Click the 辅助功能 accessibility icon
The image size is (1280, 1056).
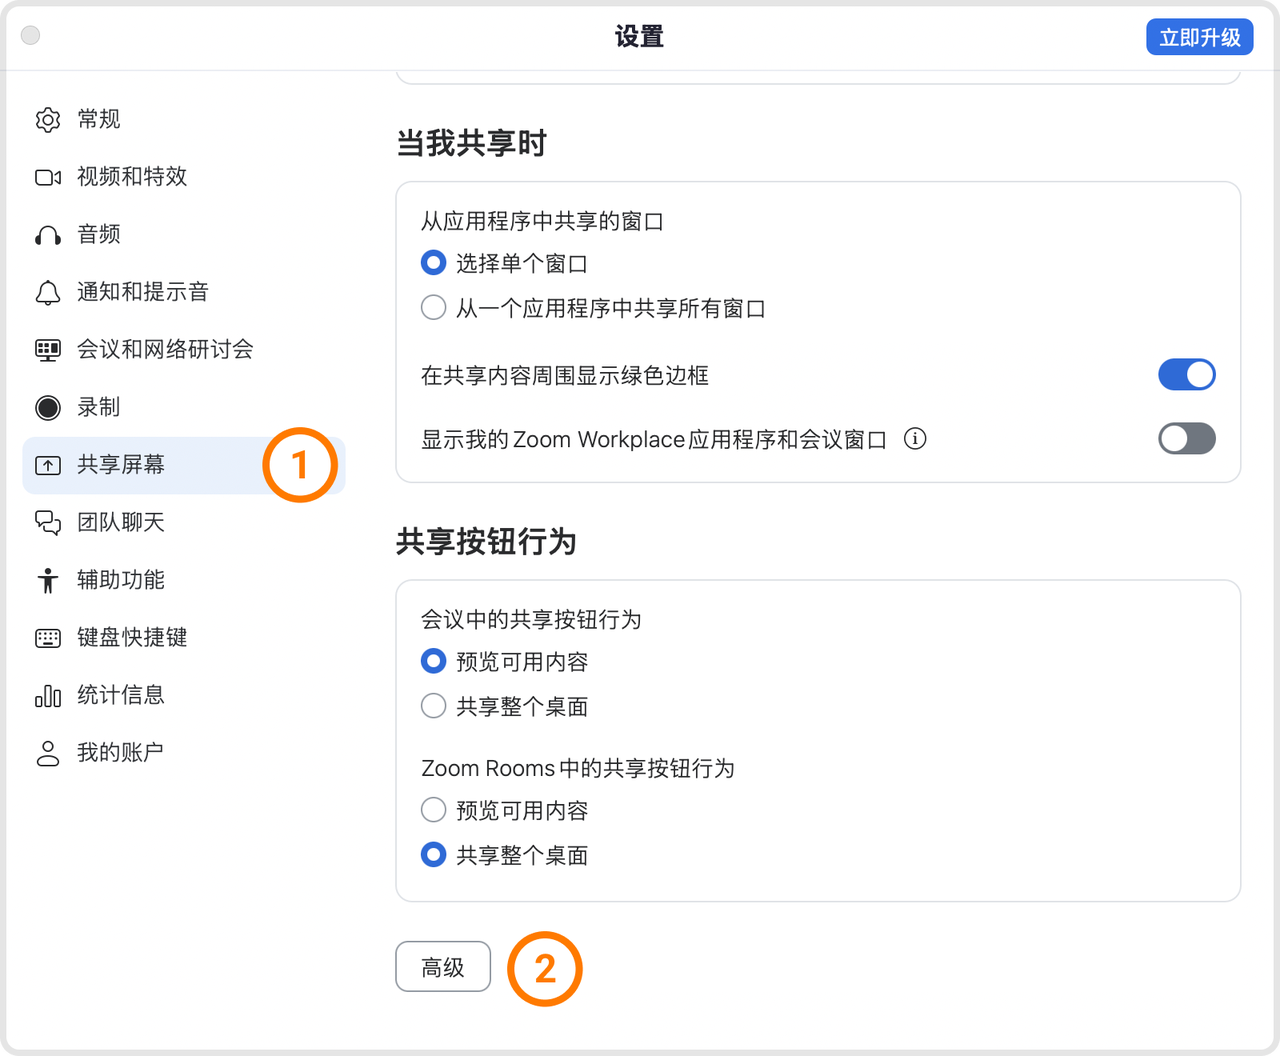click(x=47, y=579)
